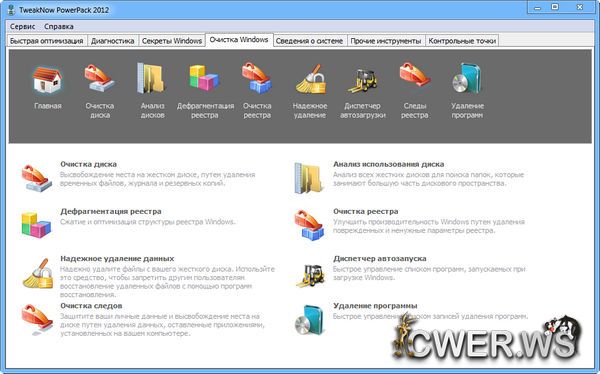600x374 pixels.
Task: Open the Надежное удаление данных heading link
Action: pos(117,258)
